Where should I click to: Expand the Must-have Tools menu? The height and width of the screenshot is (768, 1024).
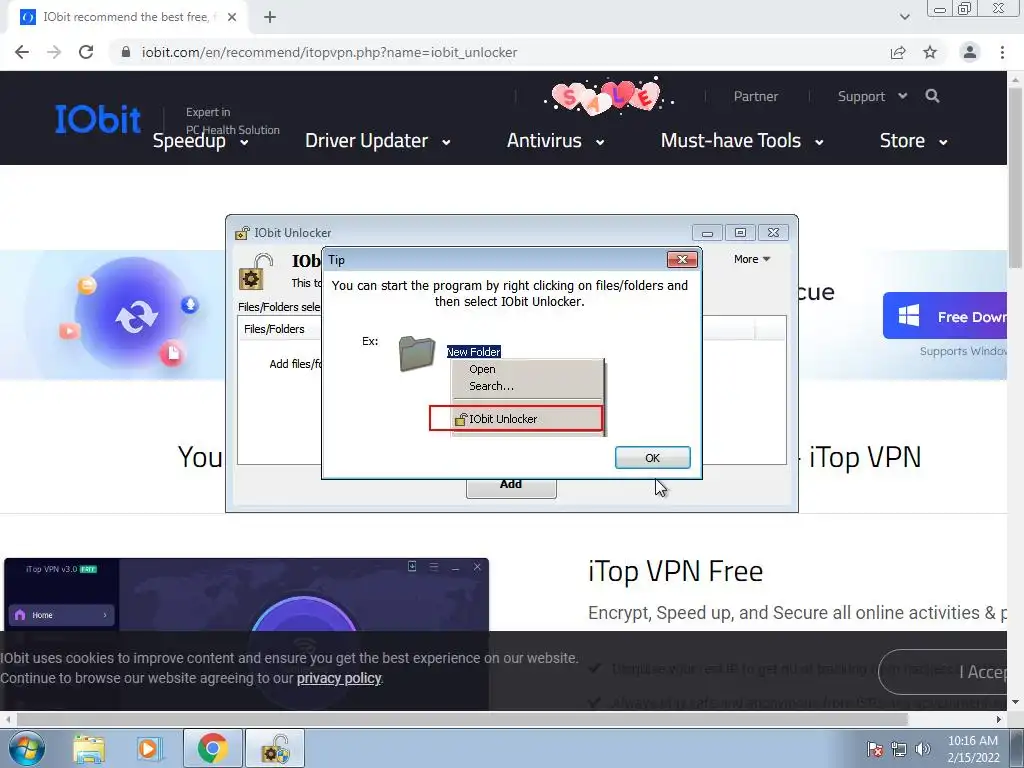point(742,141)
